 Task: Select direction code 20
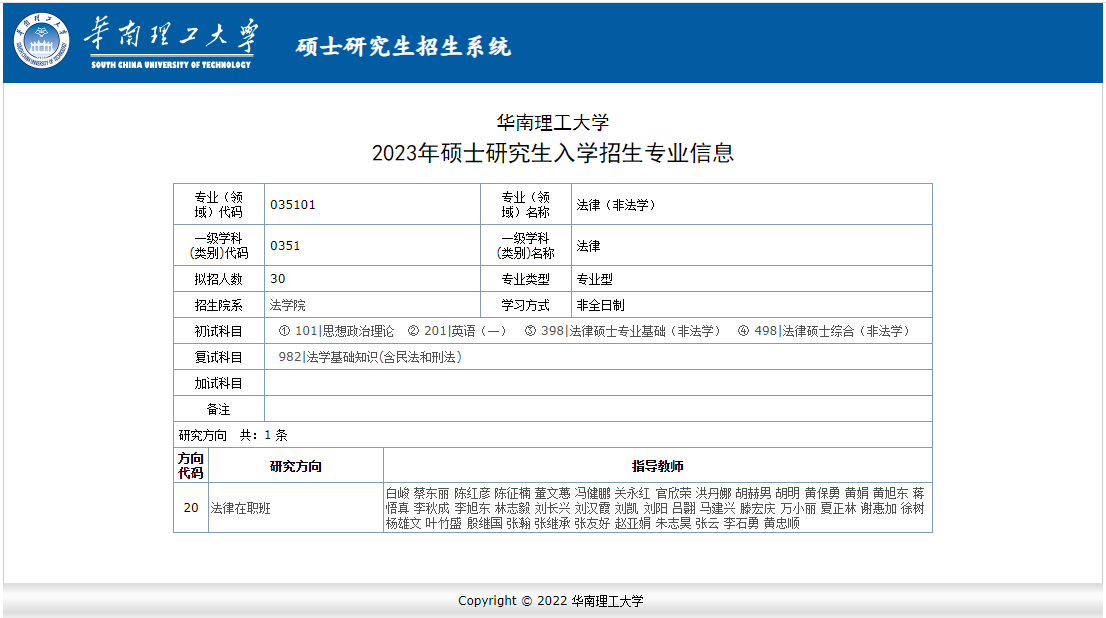[191, 507]
